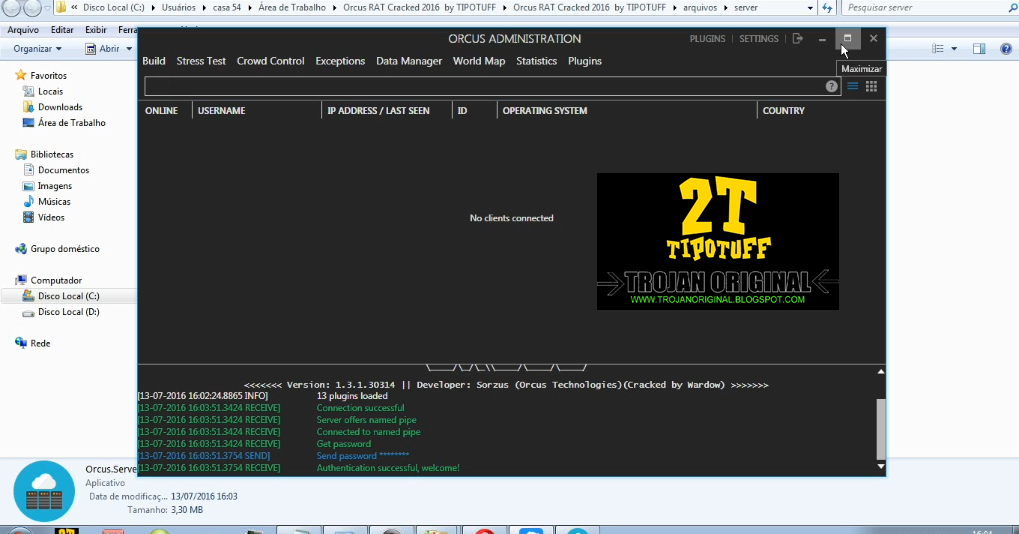Switch Orcus client list to list view

coord(852,86)
